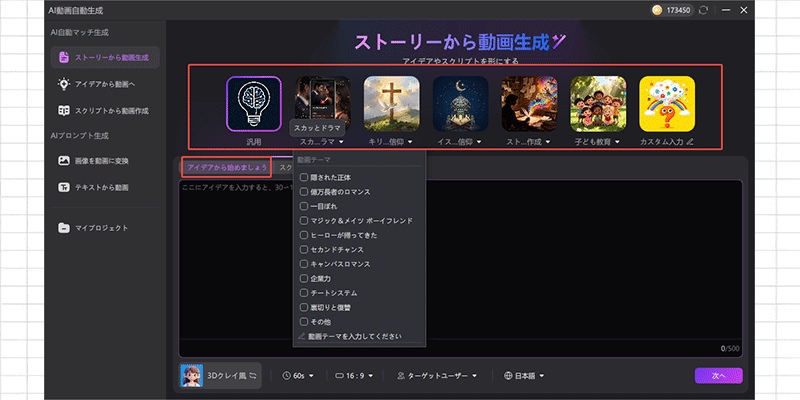
Task: Click the AI自動マッチ生成 section label
Action: click(x=80, y=32)
